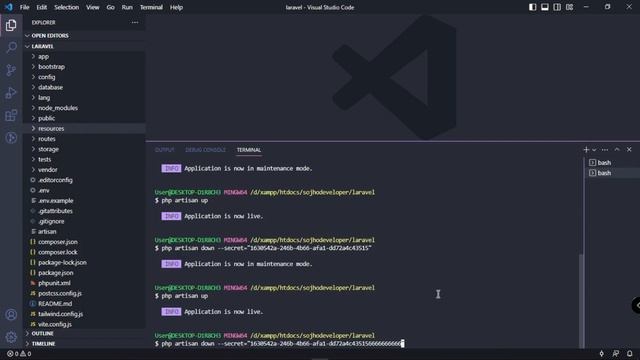Viewport: 640px width, 360px height.
Task: Open Run and Debug view icon
Action: coord(11,93)
